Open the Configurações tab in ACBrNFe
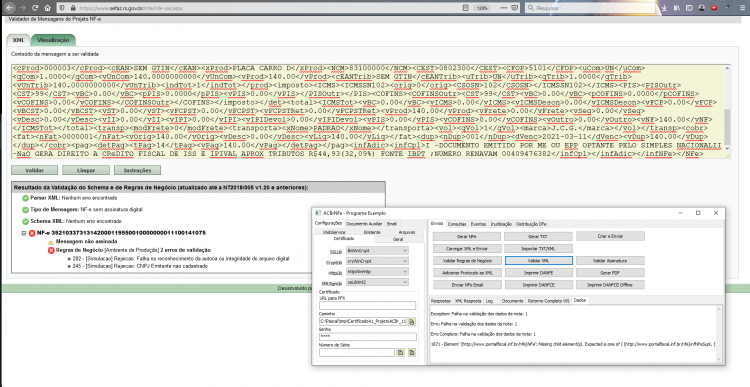Screen dimensions: 750x387 328,223
